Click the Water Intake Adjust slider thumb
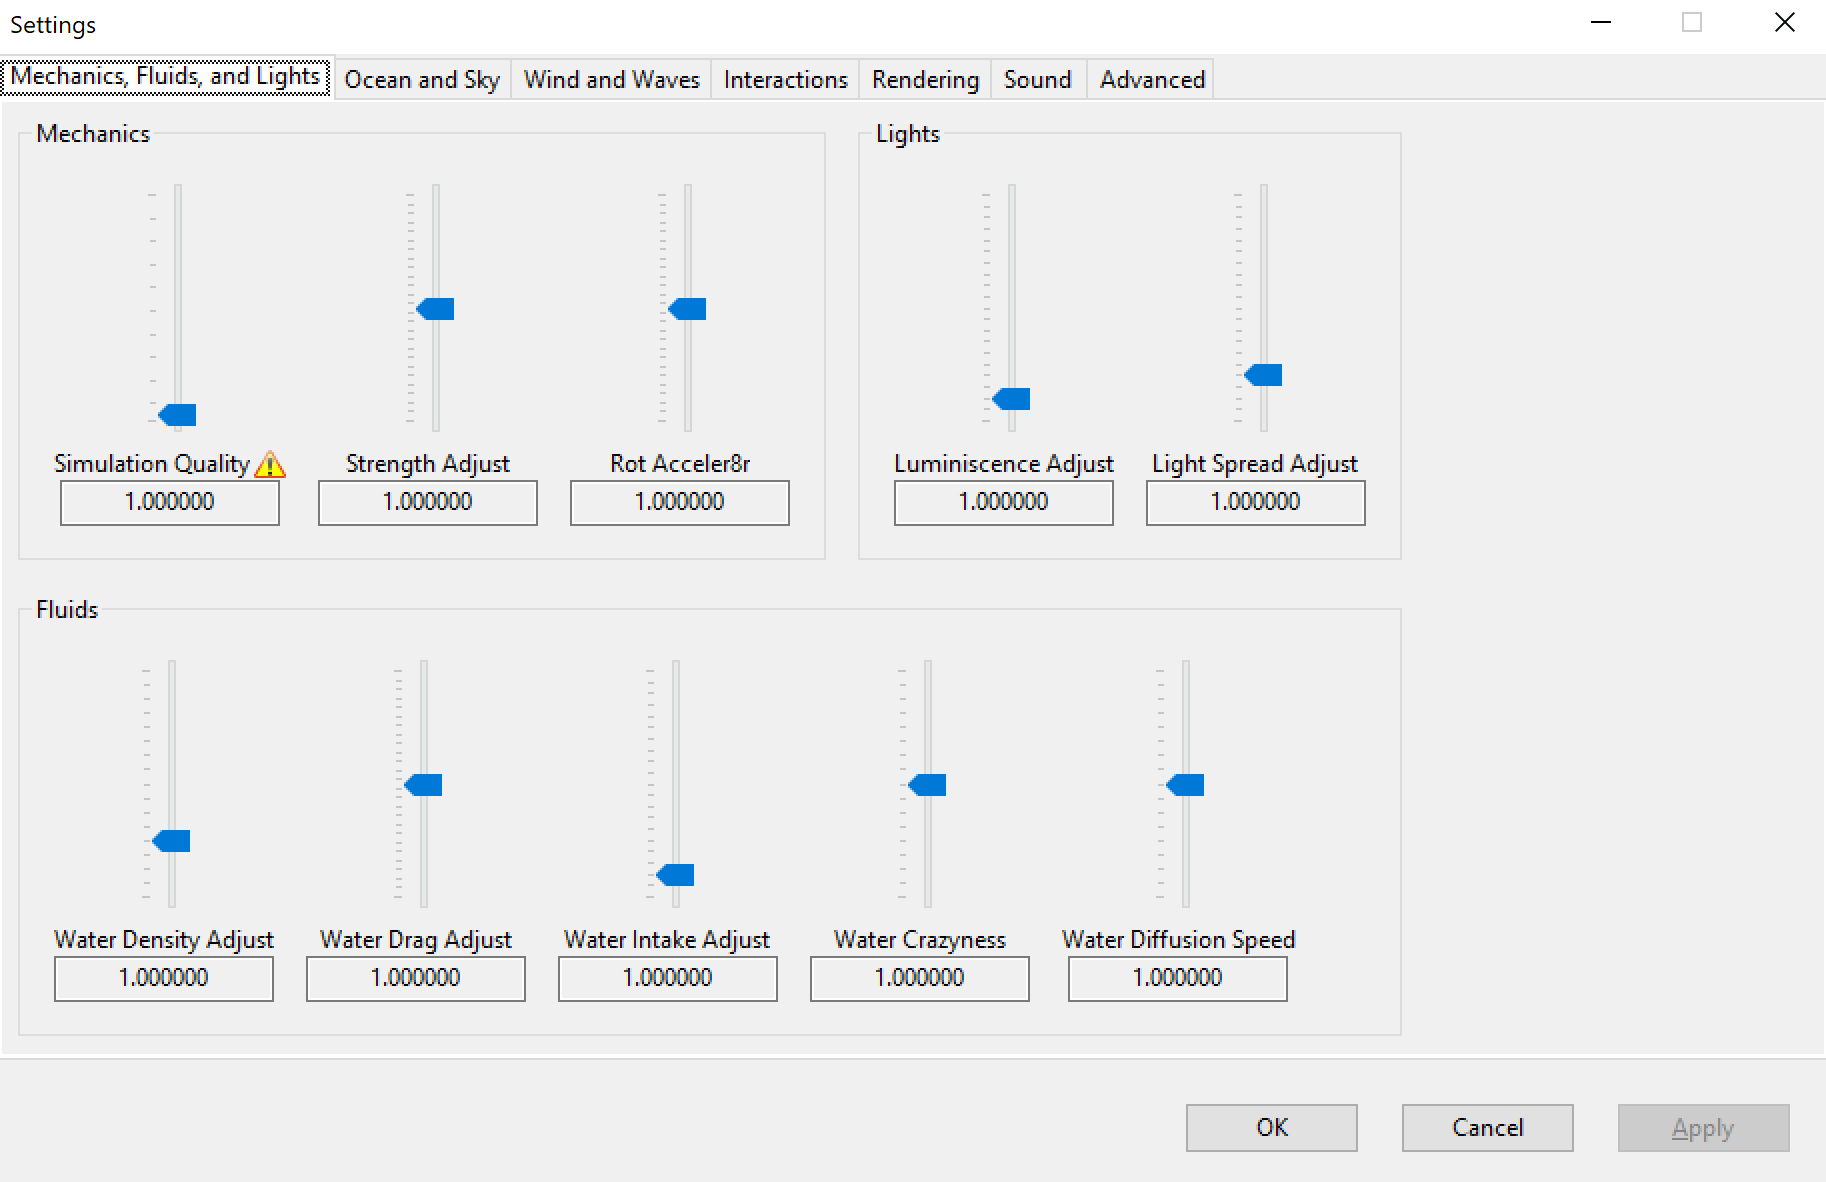Screen dimensions: 1826x1182 [x=676, y=875]
